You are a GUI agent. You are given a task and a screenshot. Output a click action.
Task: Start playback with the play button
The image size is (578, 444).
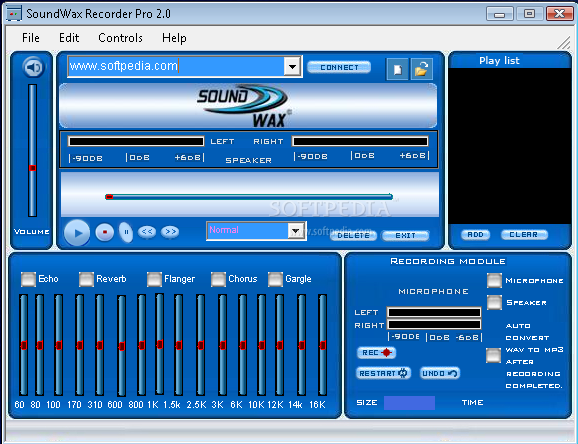(77, 233)
